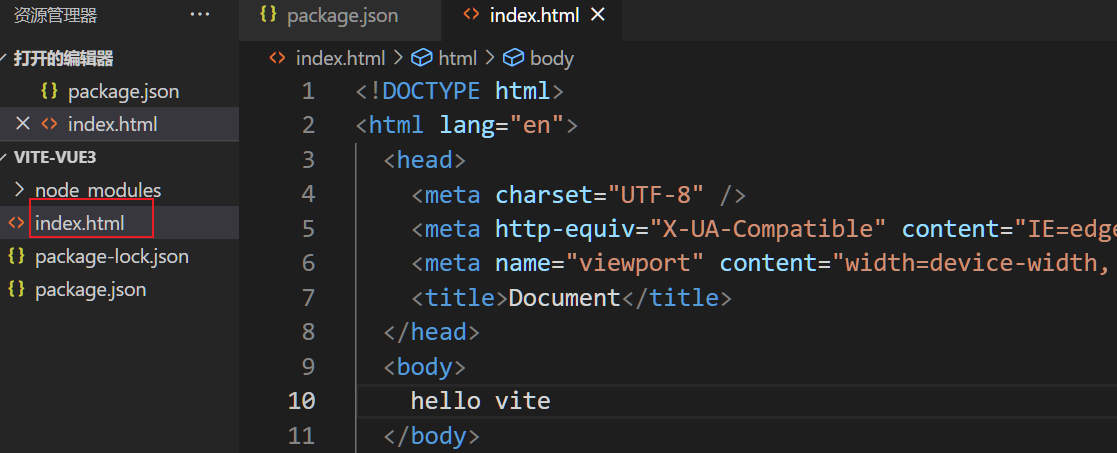This screenshot has width=1117, height=453.
Task: Click the package.json tab's braces icon
Action: pos(267,15)
